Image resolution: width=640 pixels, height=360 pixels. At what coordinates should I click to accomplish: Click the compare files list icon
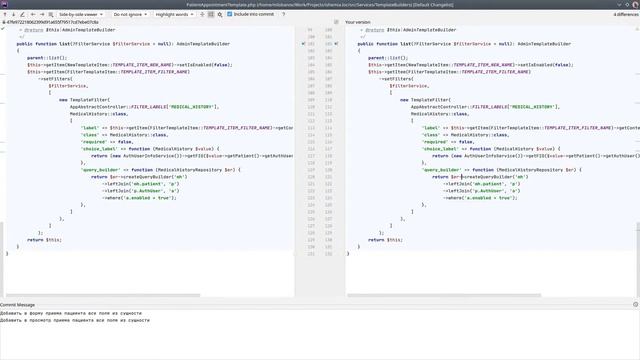51,14
